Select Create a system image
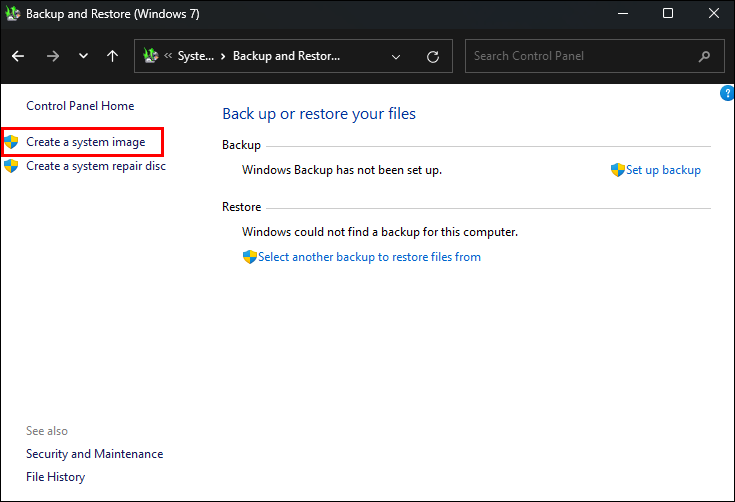The height and width of the screenshot is (502, 735). tap(85, 142)
